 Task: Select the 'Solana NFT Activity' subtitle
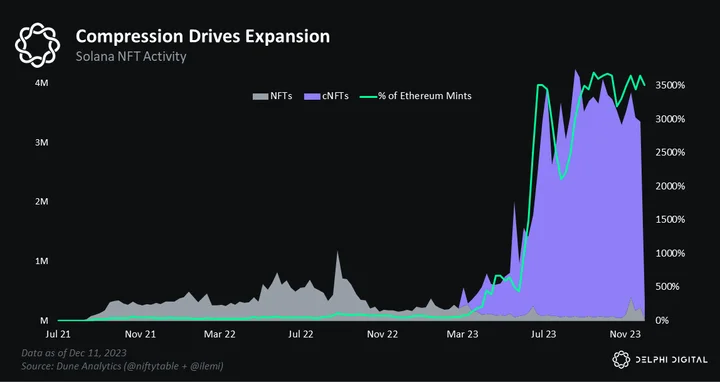click(131, 57)
